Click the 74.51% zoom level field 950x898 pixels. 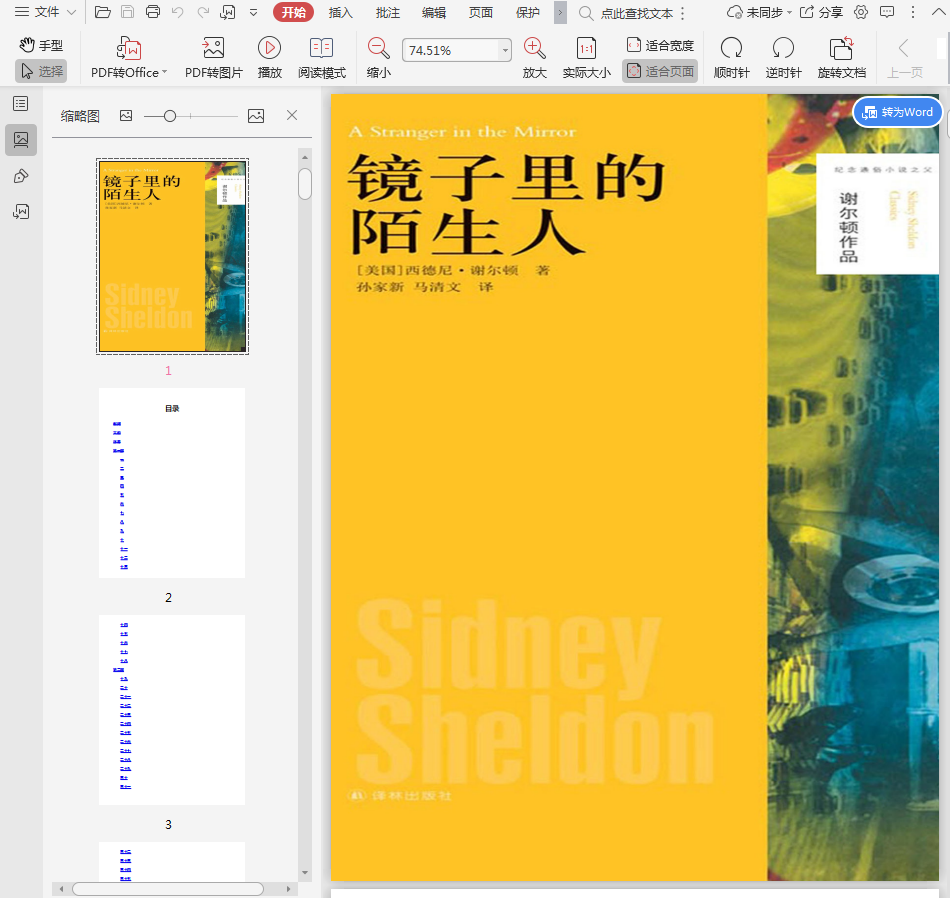451,50
